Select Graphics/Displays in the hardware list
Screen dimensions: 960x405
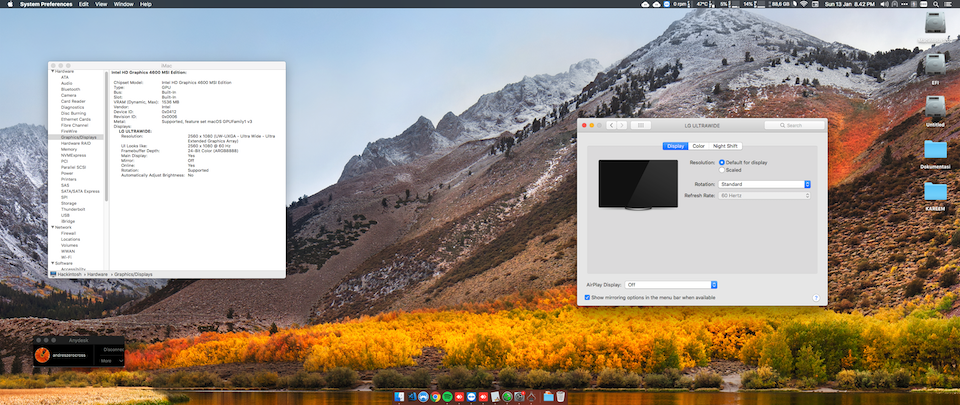78,137
